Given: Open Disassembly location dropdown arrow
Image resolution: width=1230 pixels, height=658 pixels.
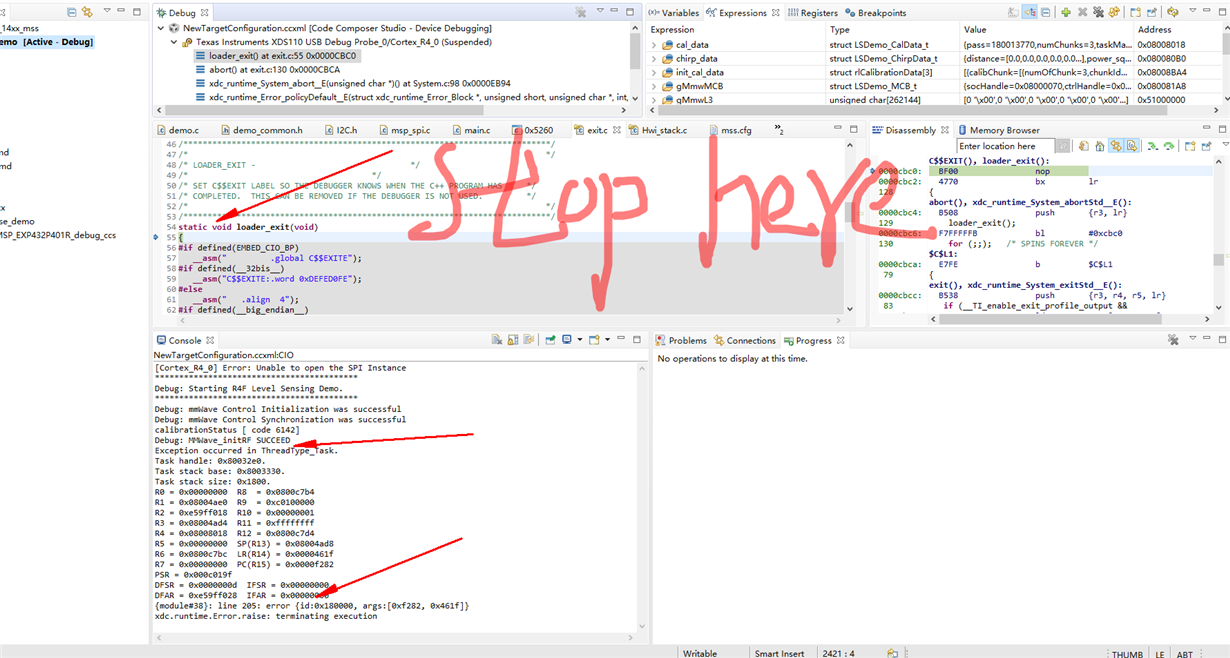Looking at the screenshot, I should [1063, 146].
